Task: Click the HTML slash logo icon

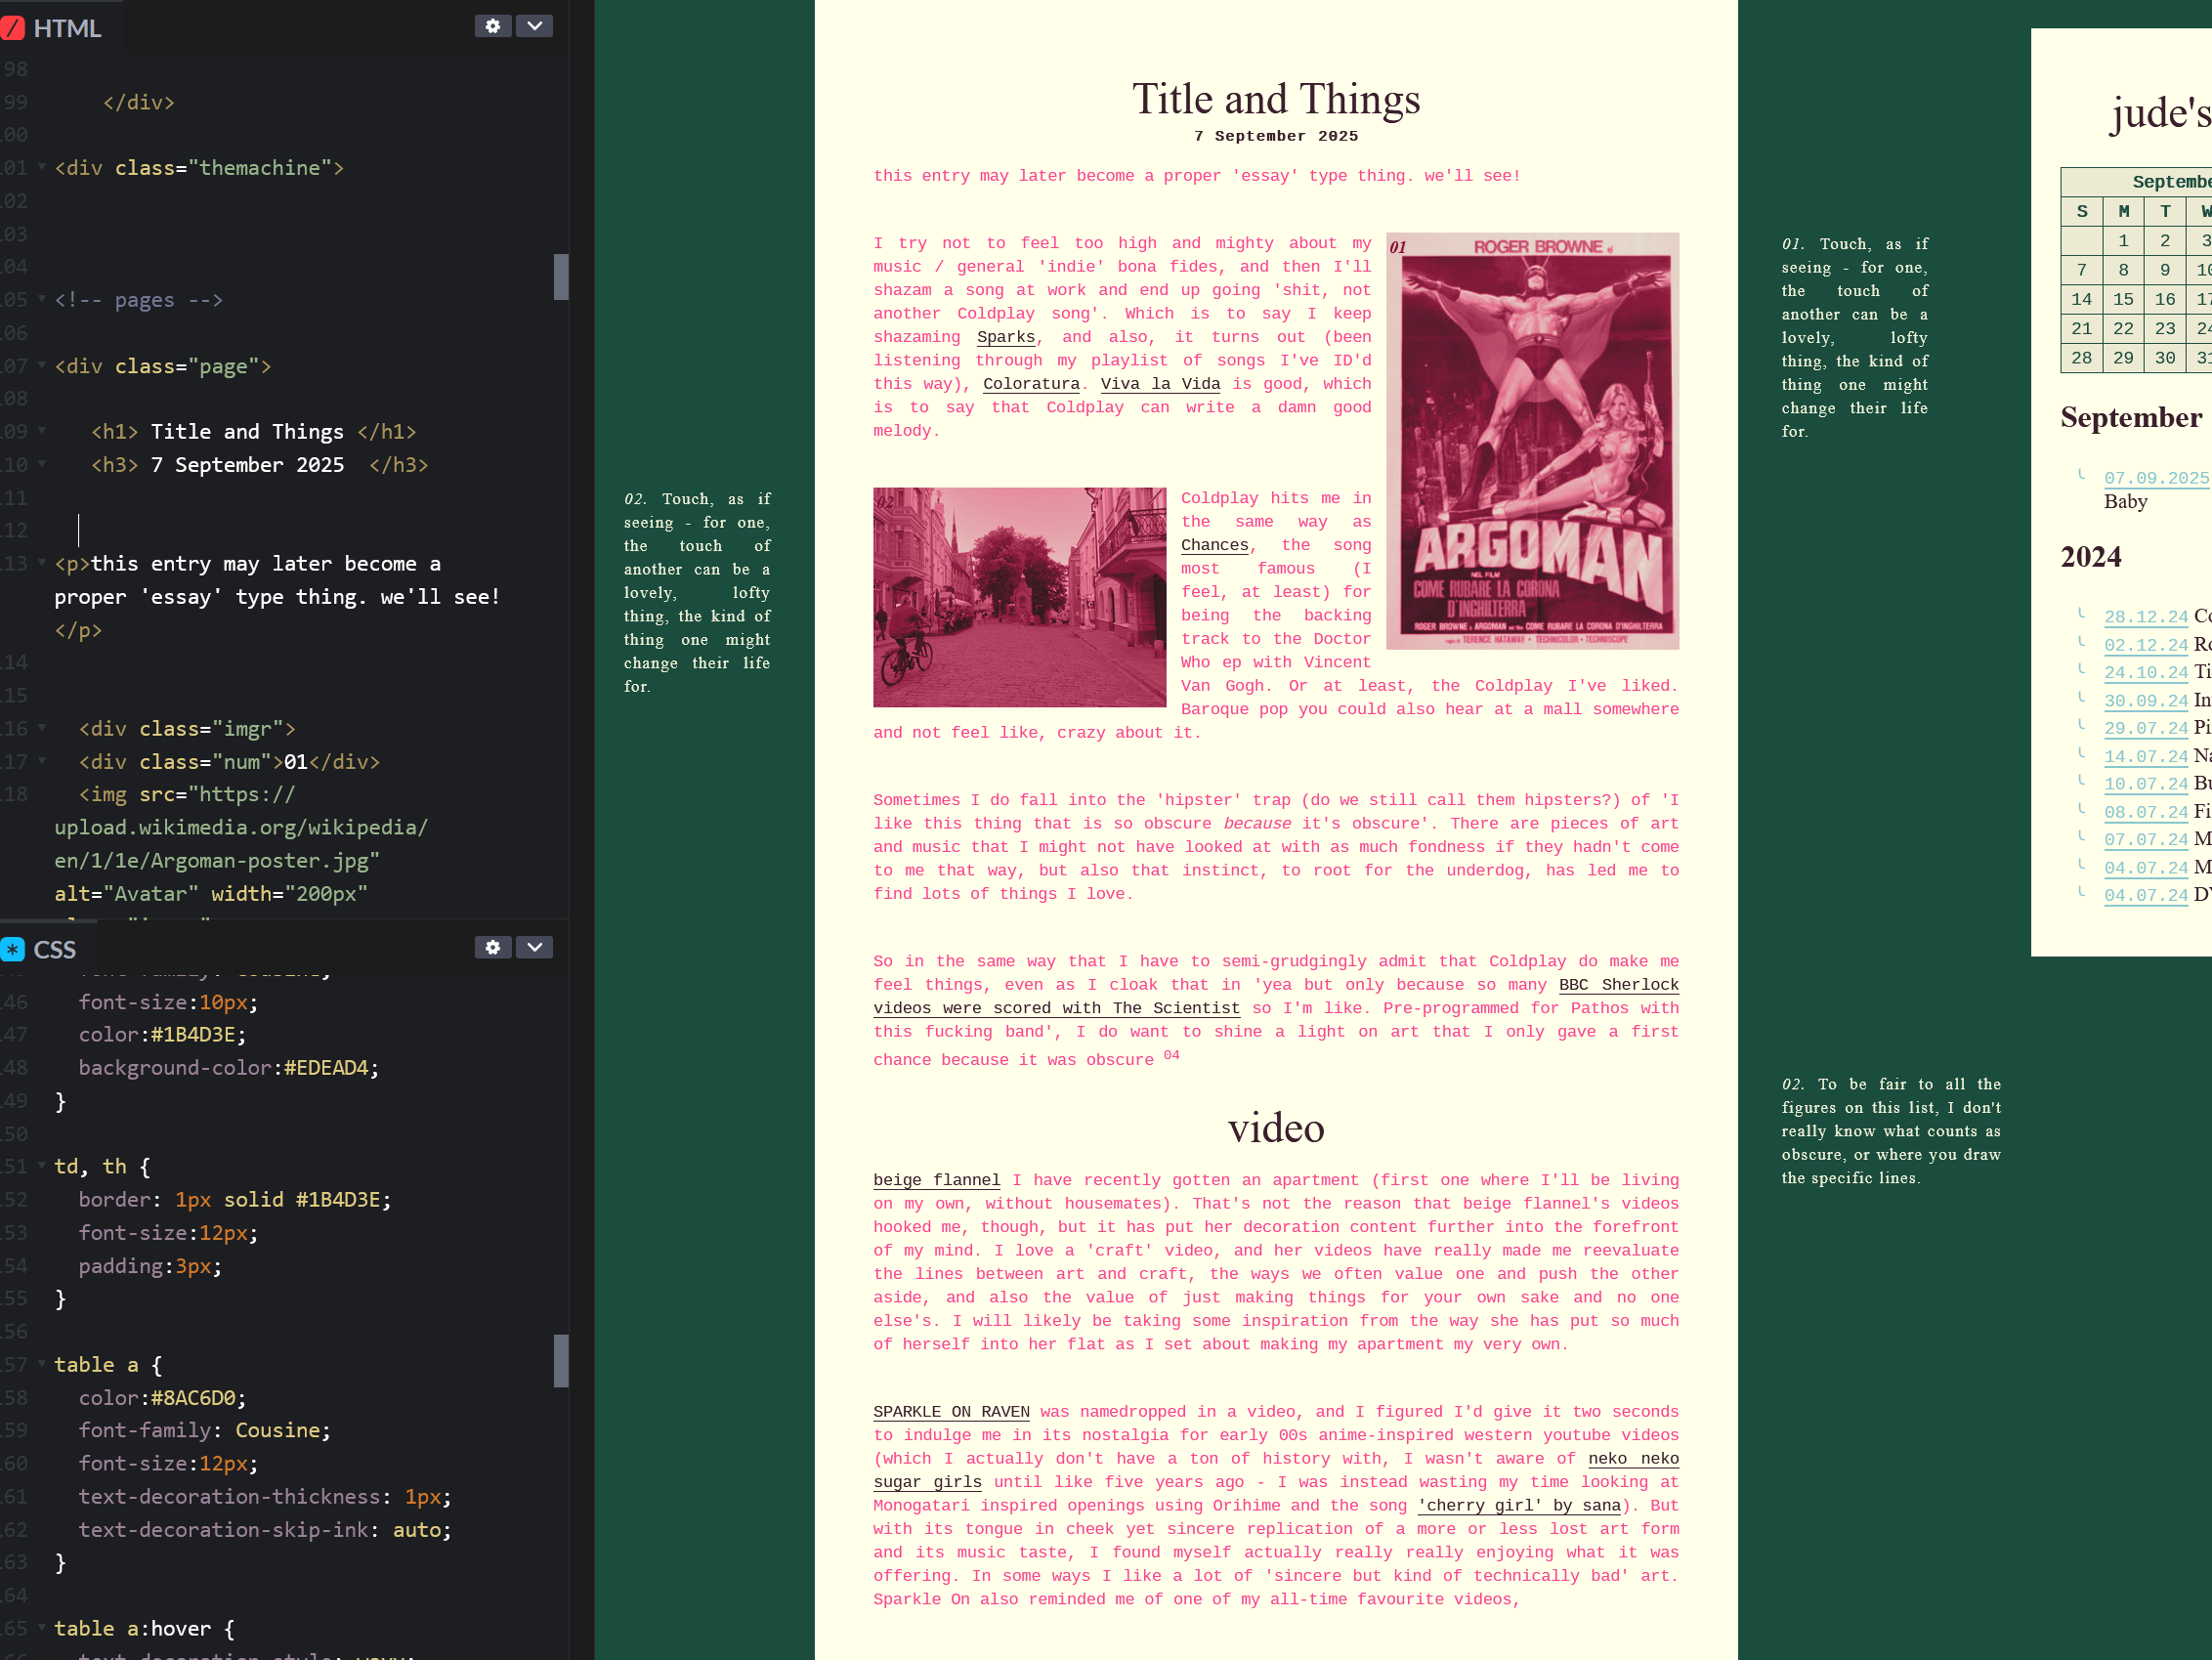Action: click(x=13, y=28)
